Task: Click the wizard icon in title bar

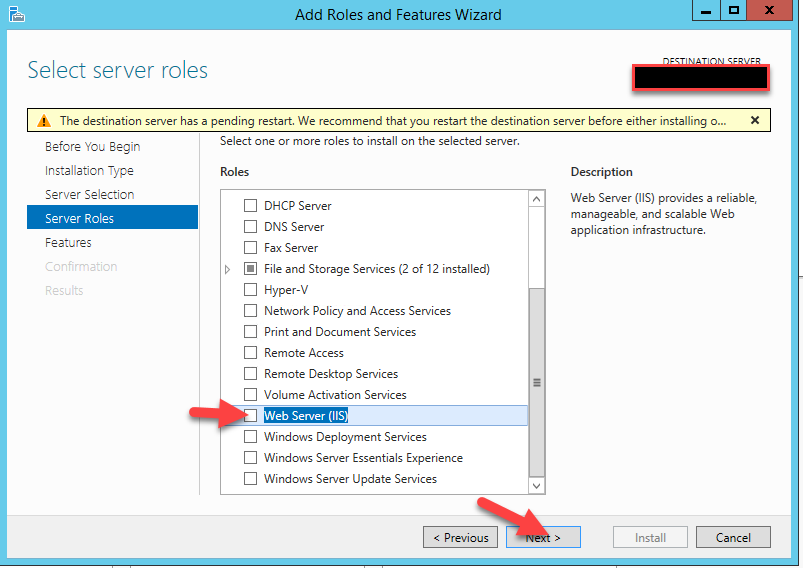Action: tap(15, 14)
